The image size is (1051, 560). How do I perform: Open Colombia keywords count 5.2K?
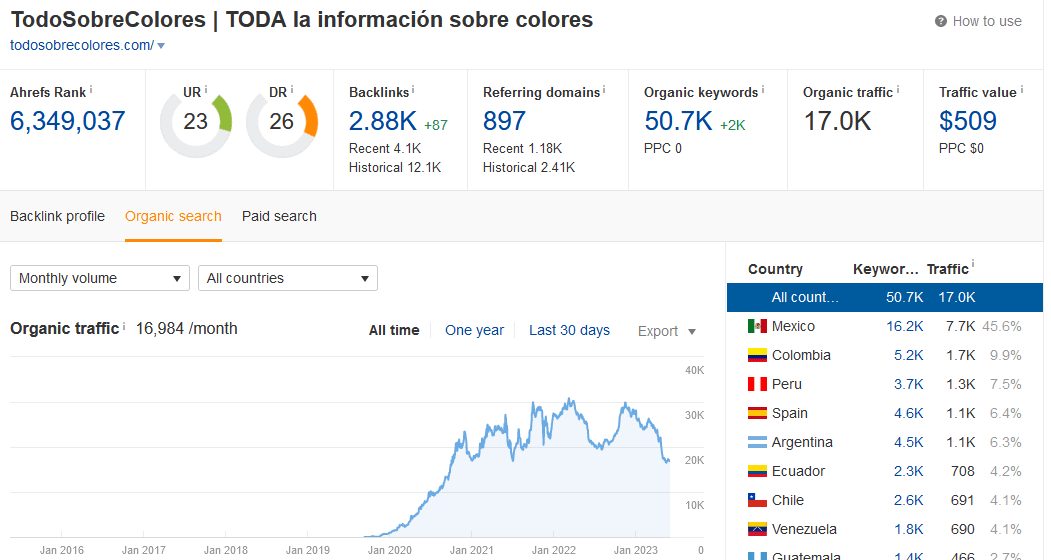908,355
